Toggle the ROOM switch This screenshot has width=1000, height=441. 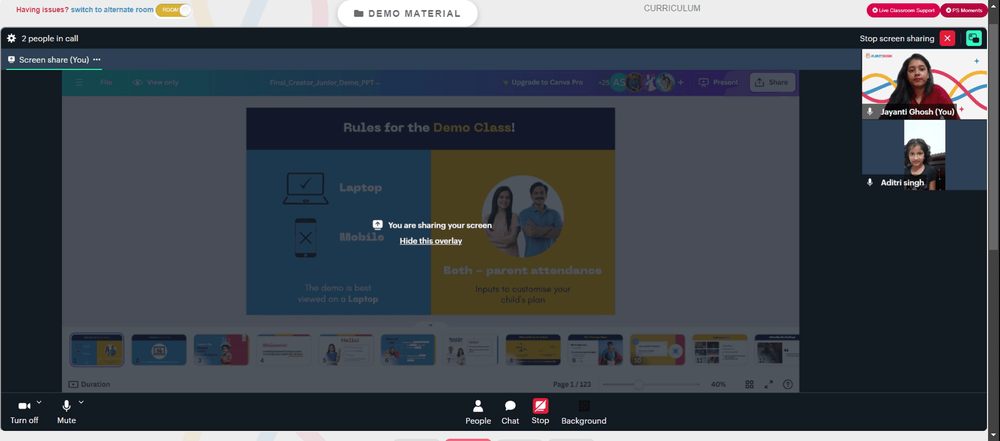(173, 10)
